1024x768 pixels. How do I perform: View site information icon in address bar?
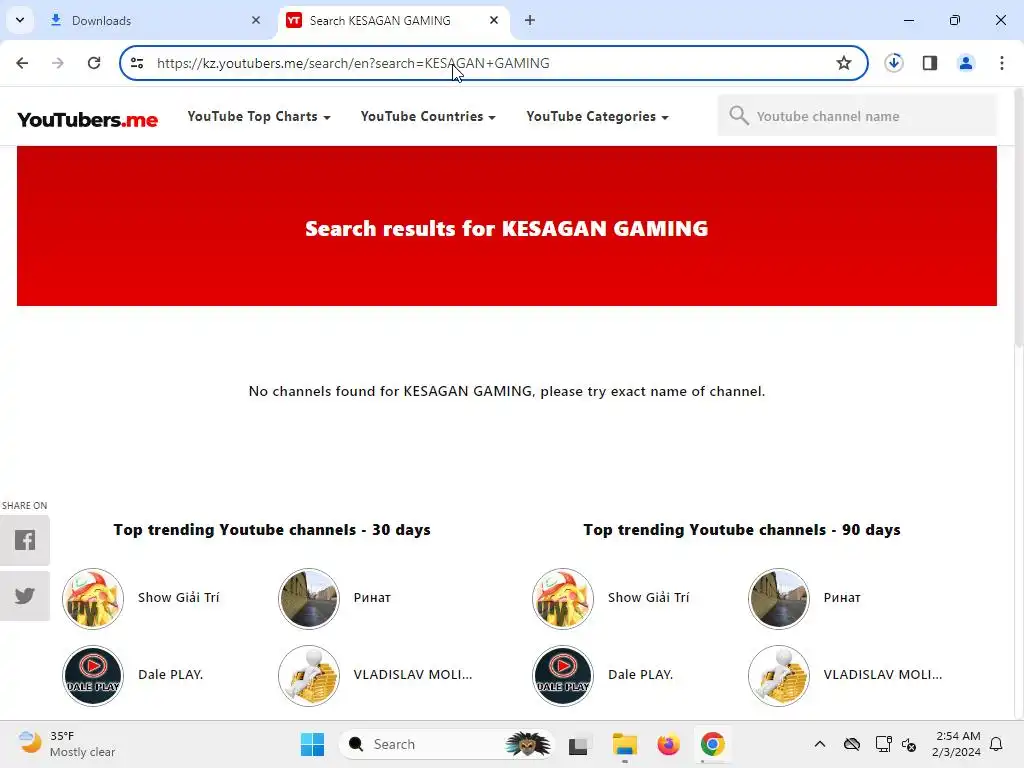pos(137,63)
